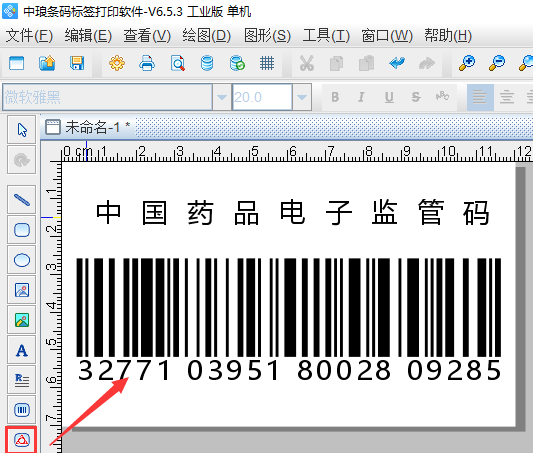This screenshot has width=533, height=453.
Task: Click the font size field showing 20.0
Action: pos(262,97)
